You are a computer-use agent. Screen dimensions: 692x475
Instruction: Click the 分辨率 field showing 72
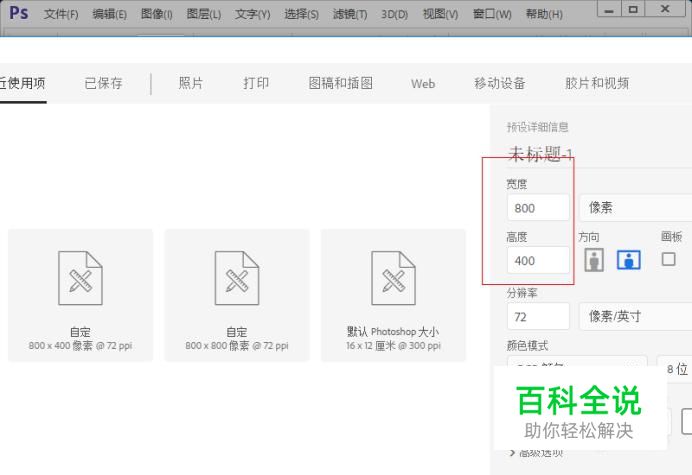pos(538,317)
